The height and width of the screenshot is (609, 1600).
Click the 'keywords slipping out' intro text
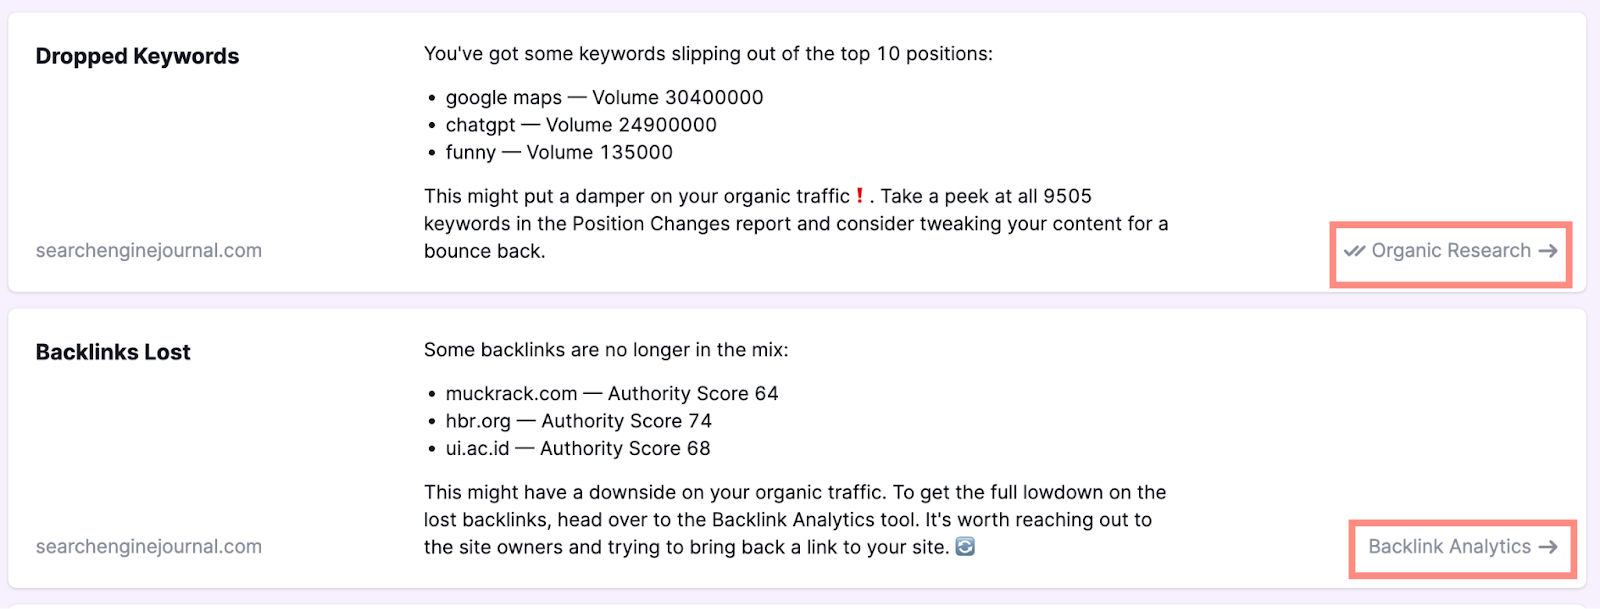[708, 54]
